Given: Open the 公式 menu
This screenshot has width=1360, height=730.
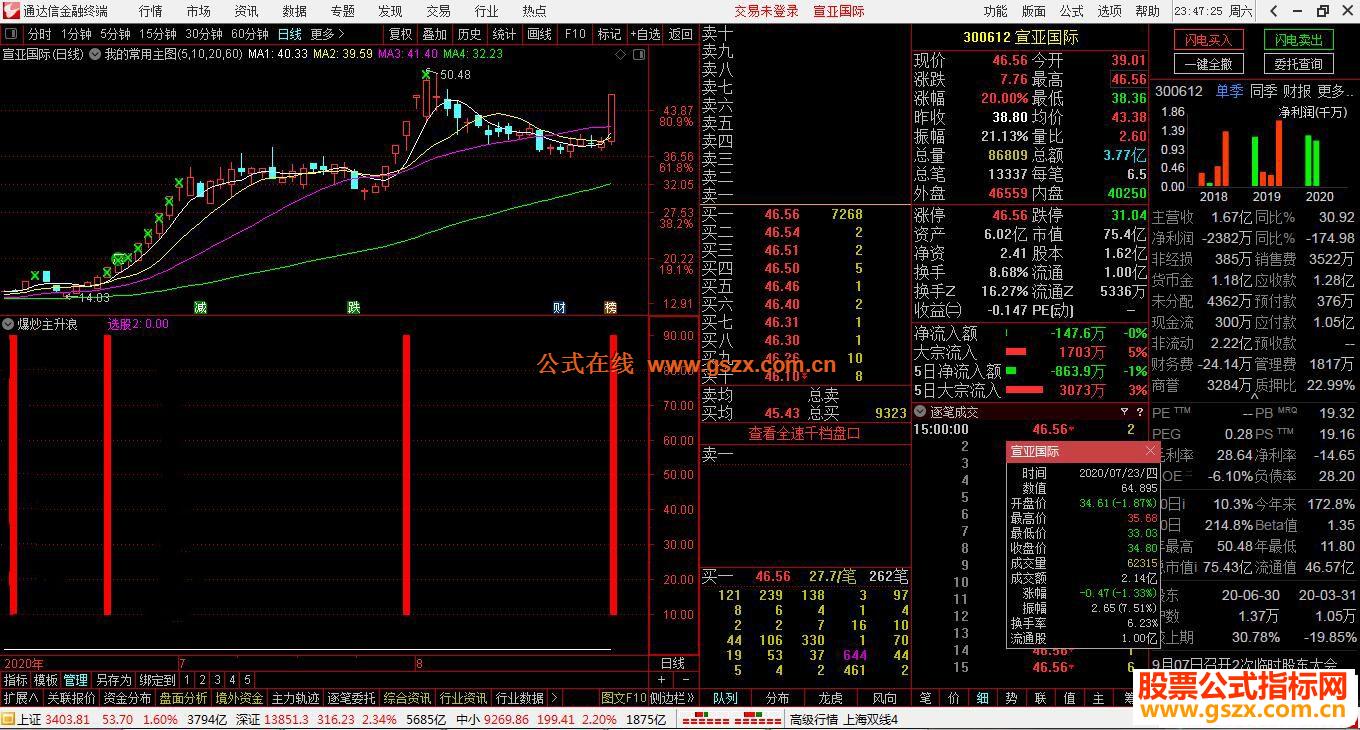Looking at the screenshot, I should (1072, 11).
